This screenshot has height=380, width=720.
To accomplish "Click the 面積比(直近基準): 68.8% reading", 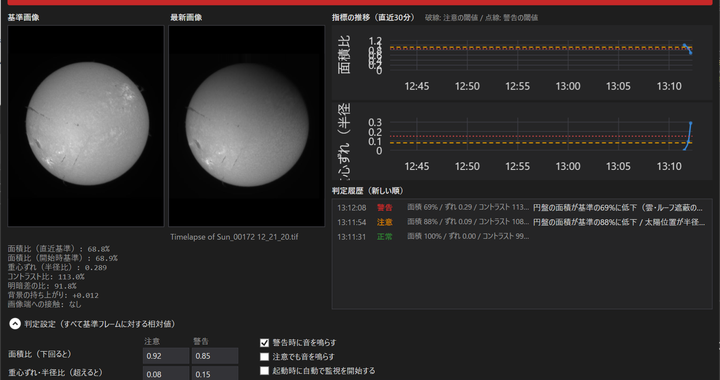I will (x=58, y=249).
